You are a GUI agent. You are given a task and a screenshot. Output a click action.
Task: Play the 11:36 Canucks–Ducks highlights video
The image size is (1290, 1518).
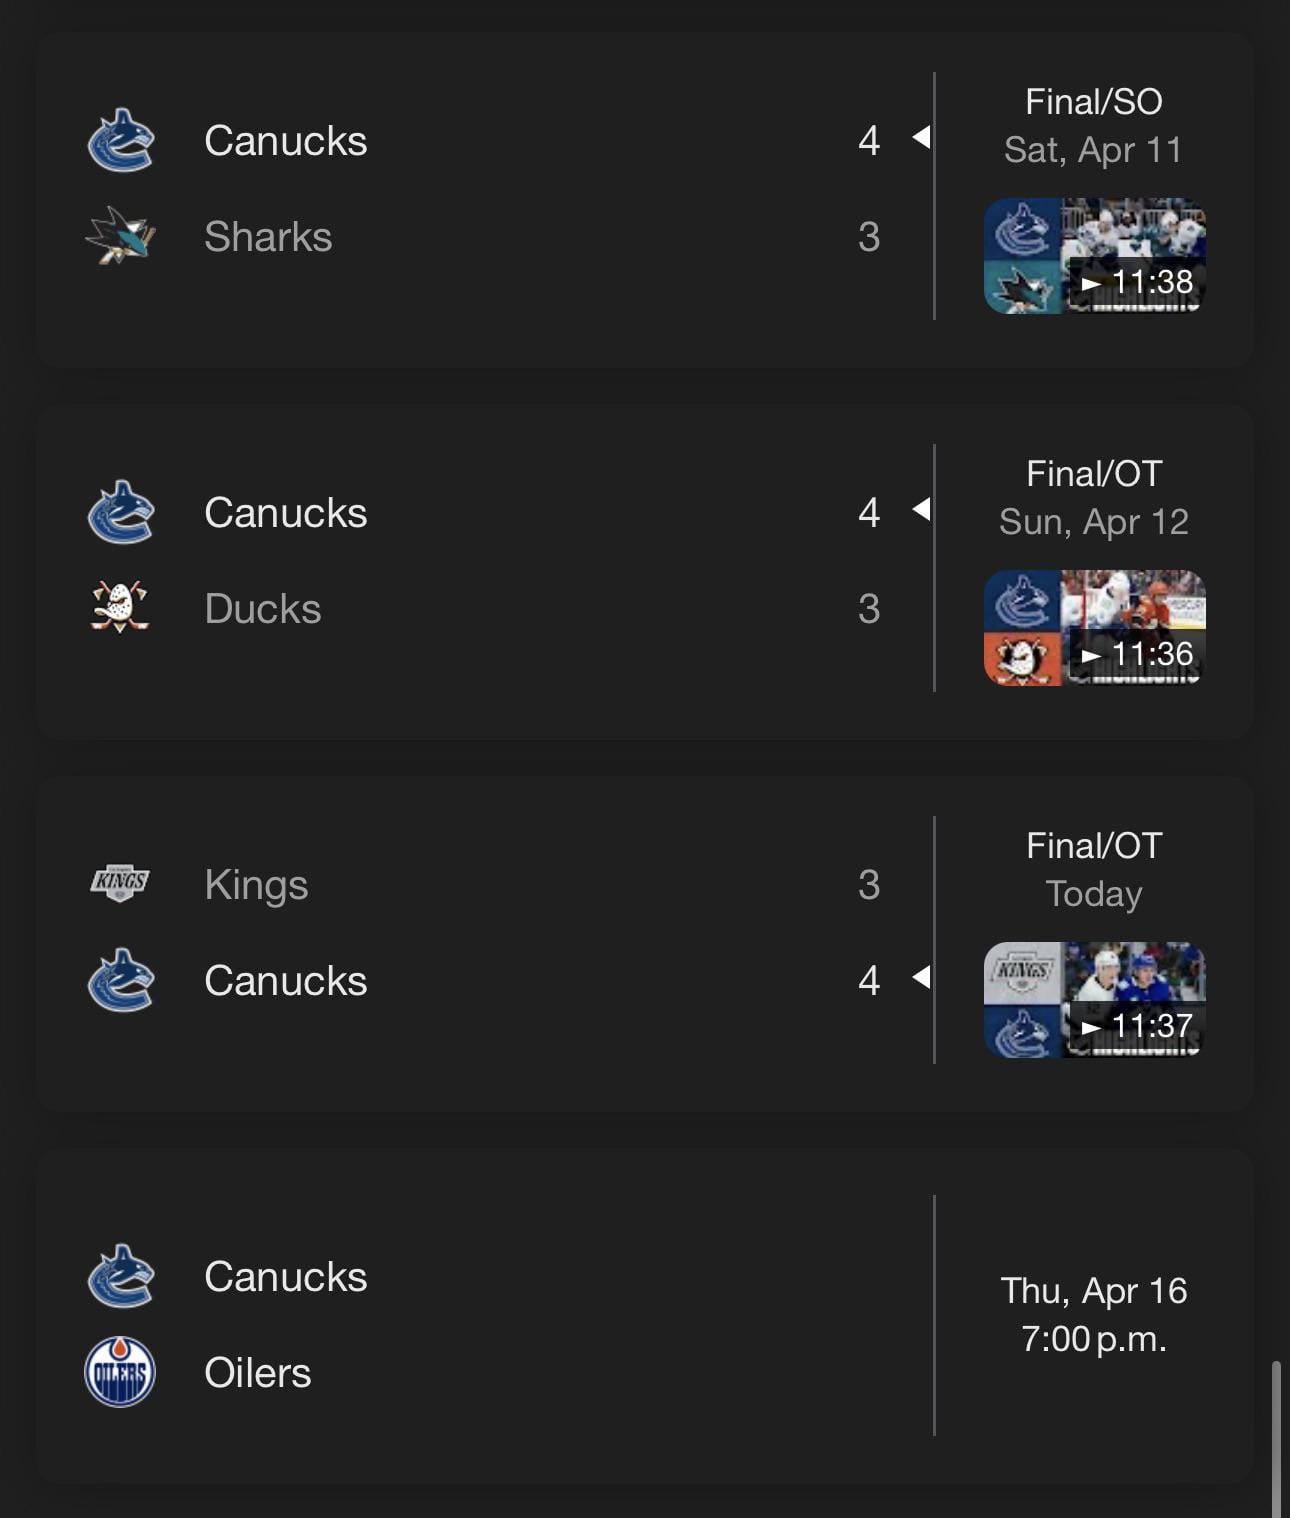pyautogui.click(x=1094, y=628)
